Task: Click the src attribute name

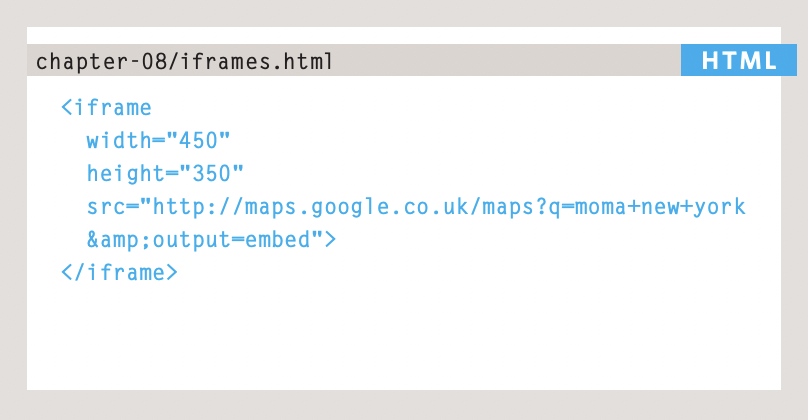Action: [x=106, y=207]
